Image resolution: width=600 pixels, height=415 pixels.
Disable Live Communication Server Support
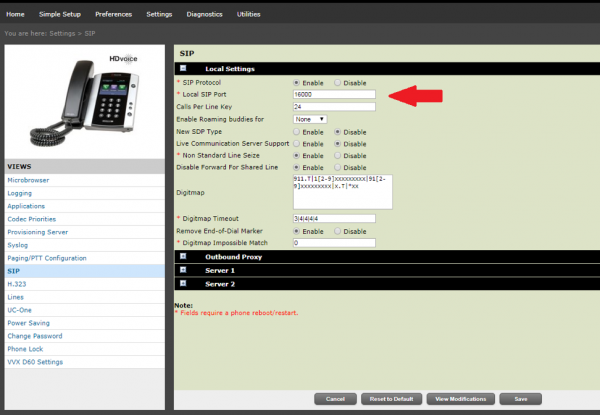click(x=338, y=144)
